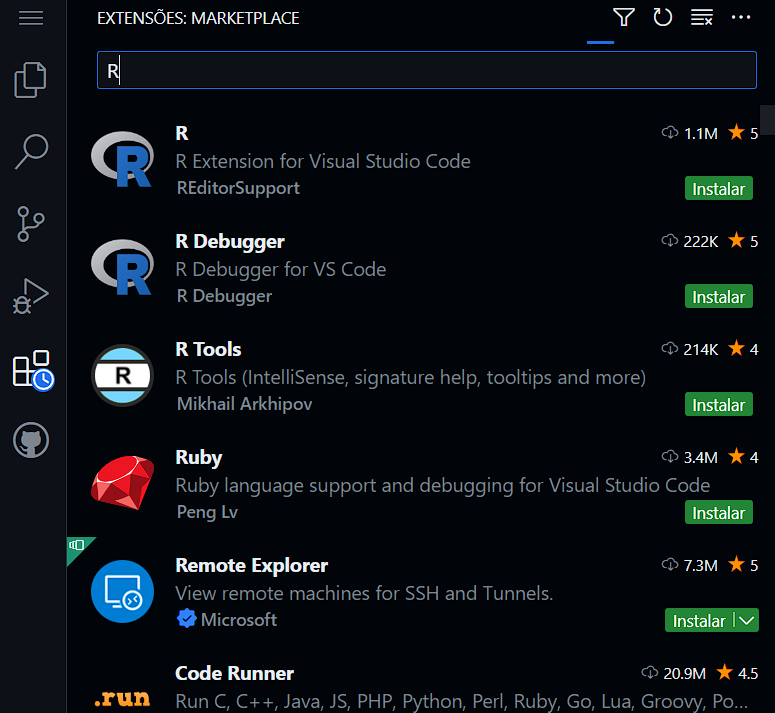This screenshot has width=775, height=713.
Task: Open the more actions ellipsis menu
Action: (741, 18)
